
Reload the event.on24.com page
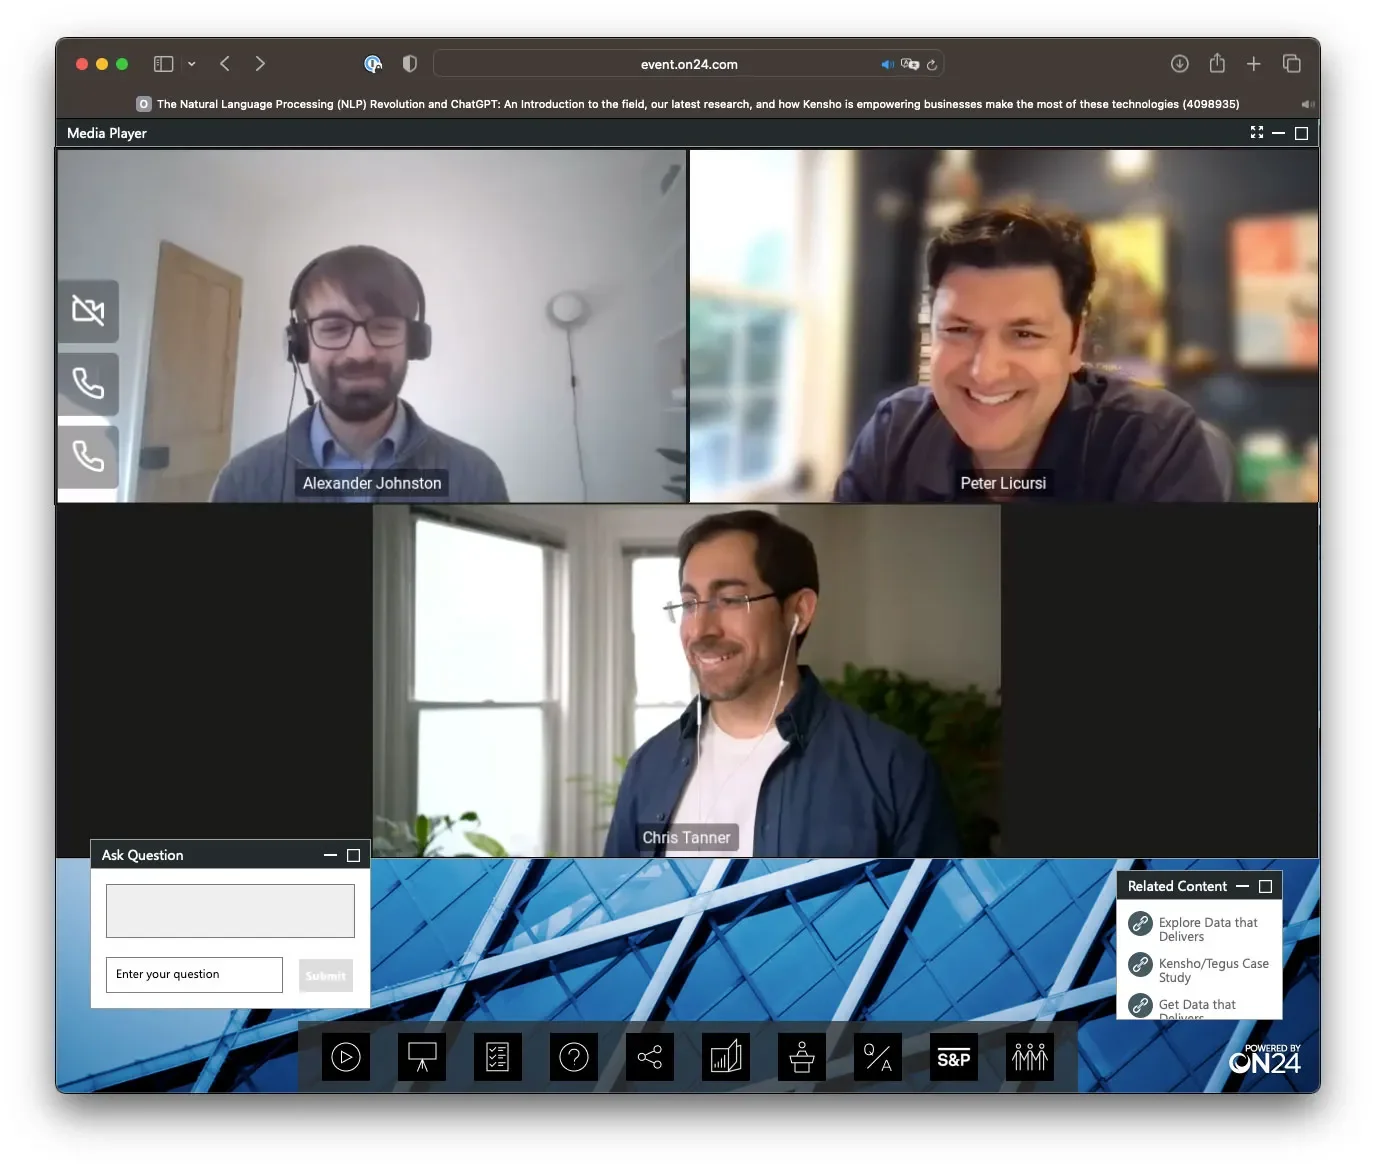[x=932, y=64]
